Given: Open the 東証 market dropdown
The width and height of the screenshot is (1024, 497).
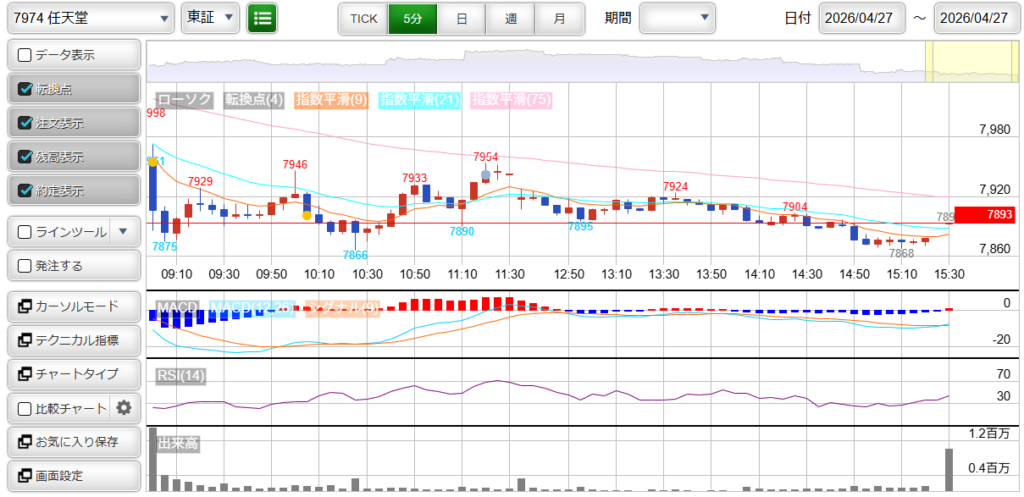Looking at the screenshot, I should click(x=211, y=18).
